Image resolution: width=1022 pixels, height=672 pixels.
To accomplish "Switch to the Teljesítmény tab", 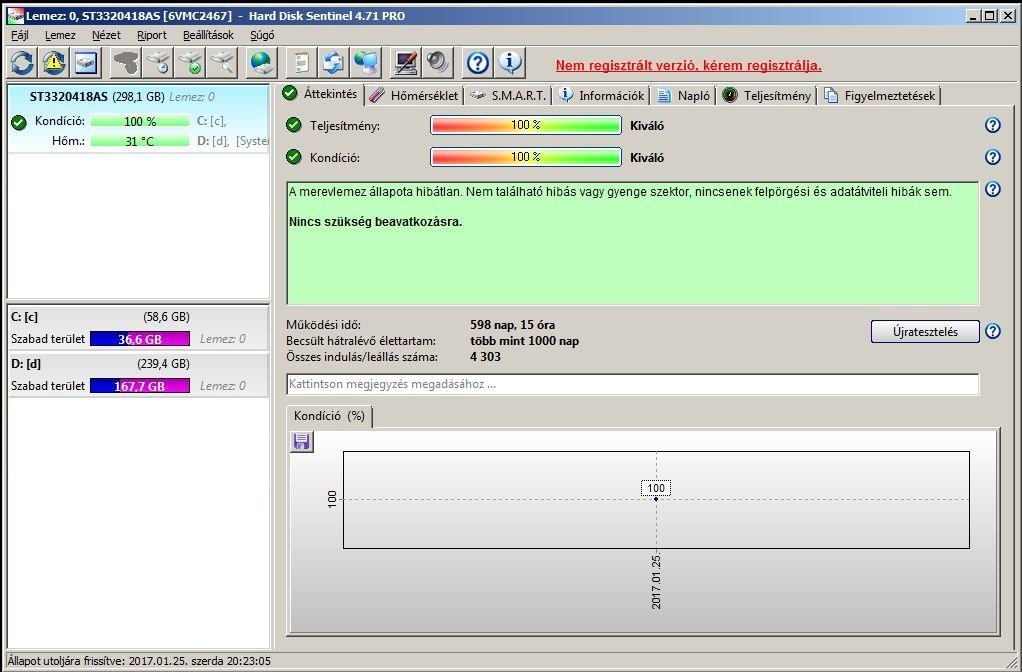I will point(767,96).
